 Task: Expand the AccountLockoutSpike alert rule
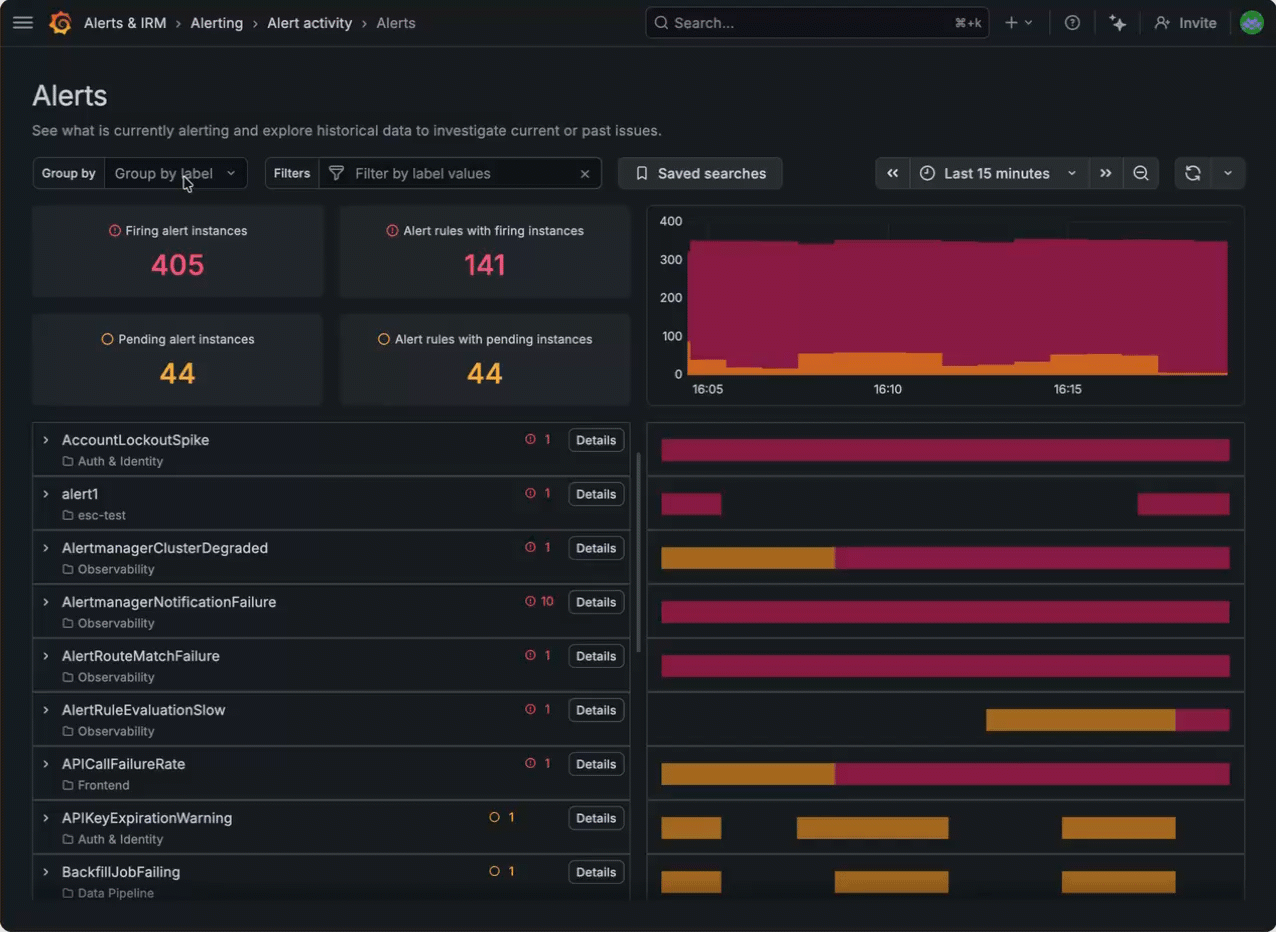45,440
